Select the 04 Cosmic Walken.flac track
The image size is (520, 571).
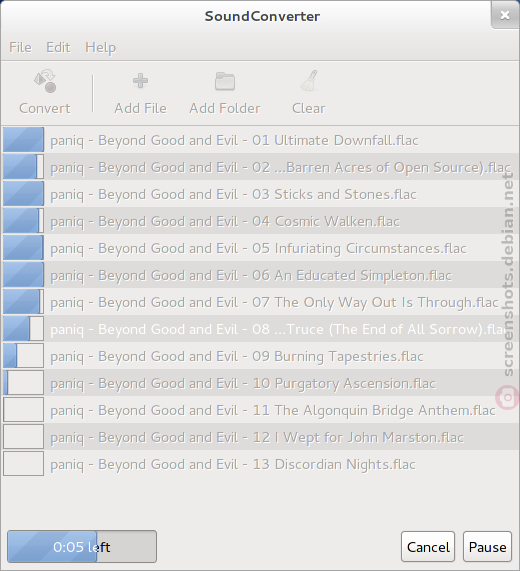[260, 221]
